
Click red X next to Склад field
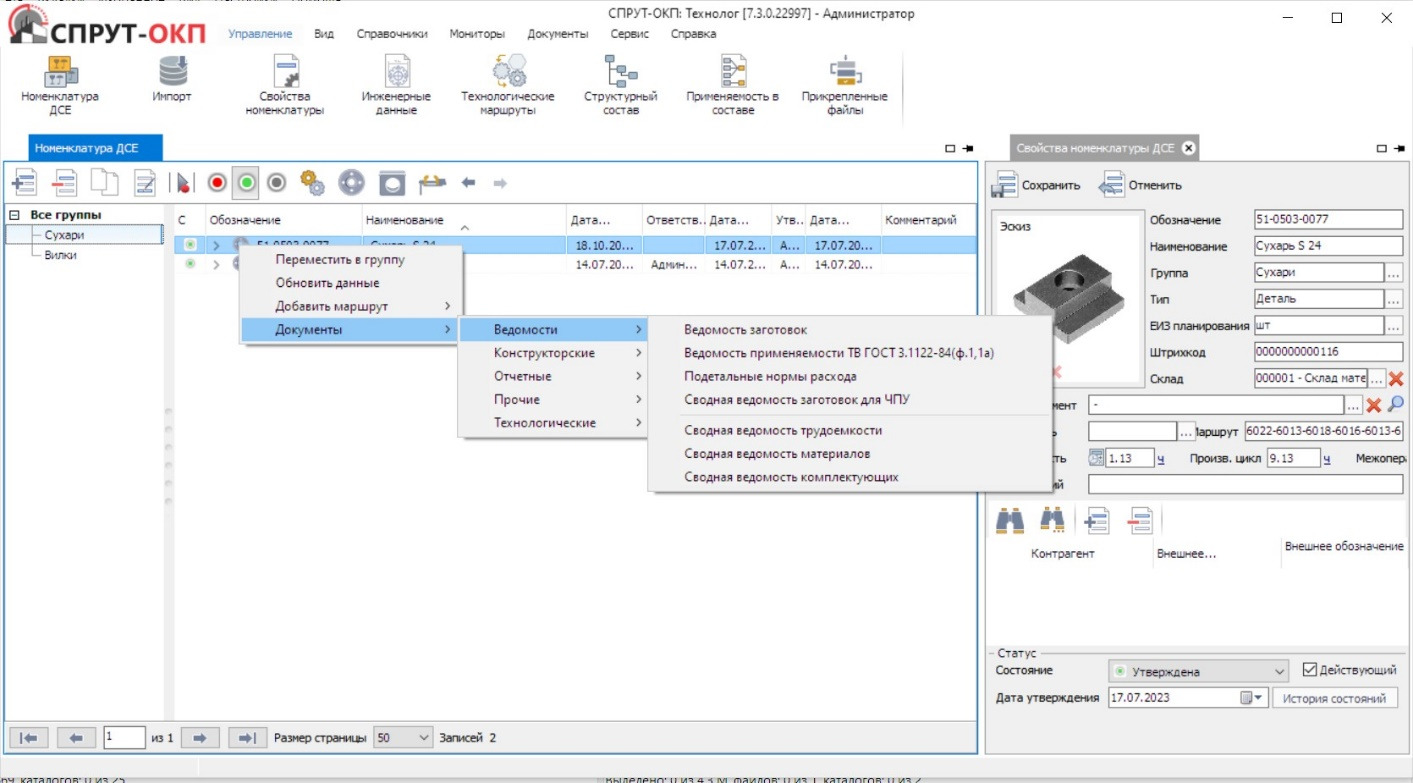[x=1396, y=379]
